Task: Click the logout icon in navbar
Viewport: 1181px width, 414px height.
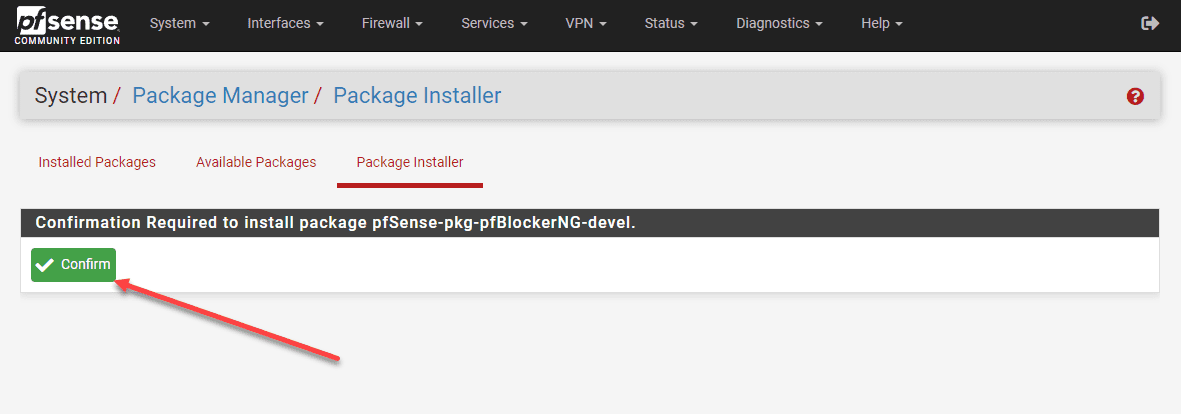Action: pos(1150,24)
